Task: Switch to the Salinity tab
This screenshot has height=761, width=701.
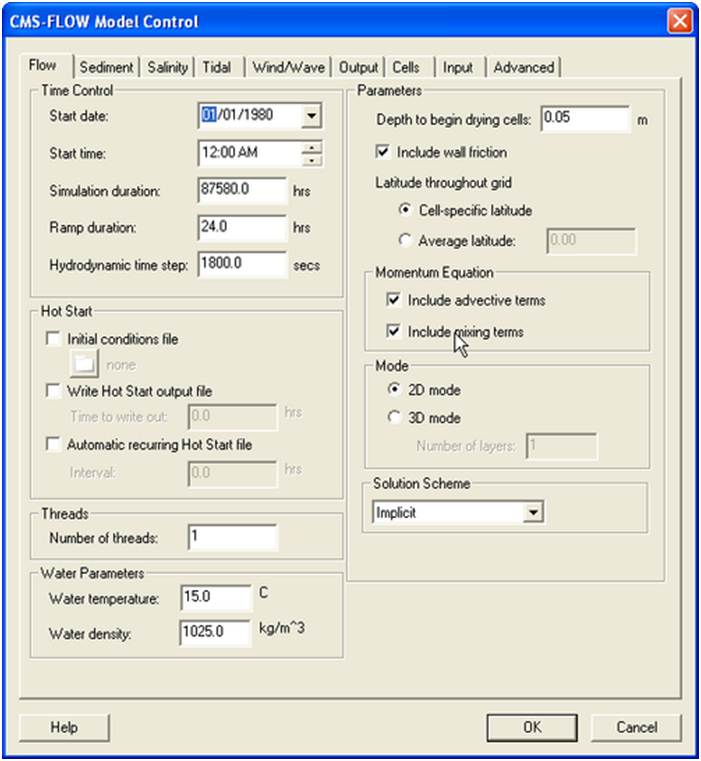Action: tap(167, 67)
